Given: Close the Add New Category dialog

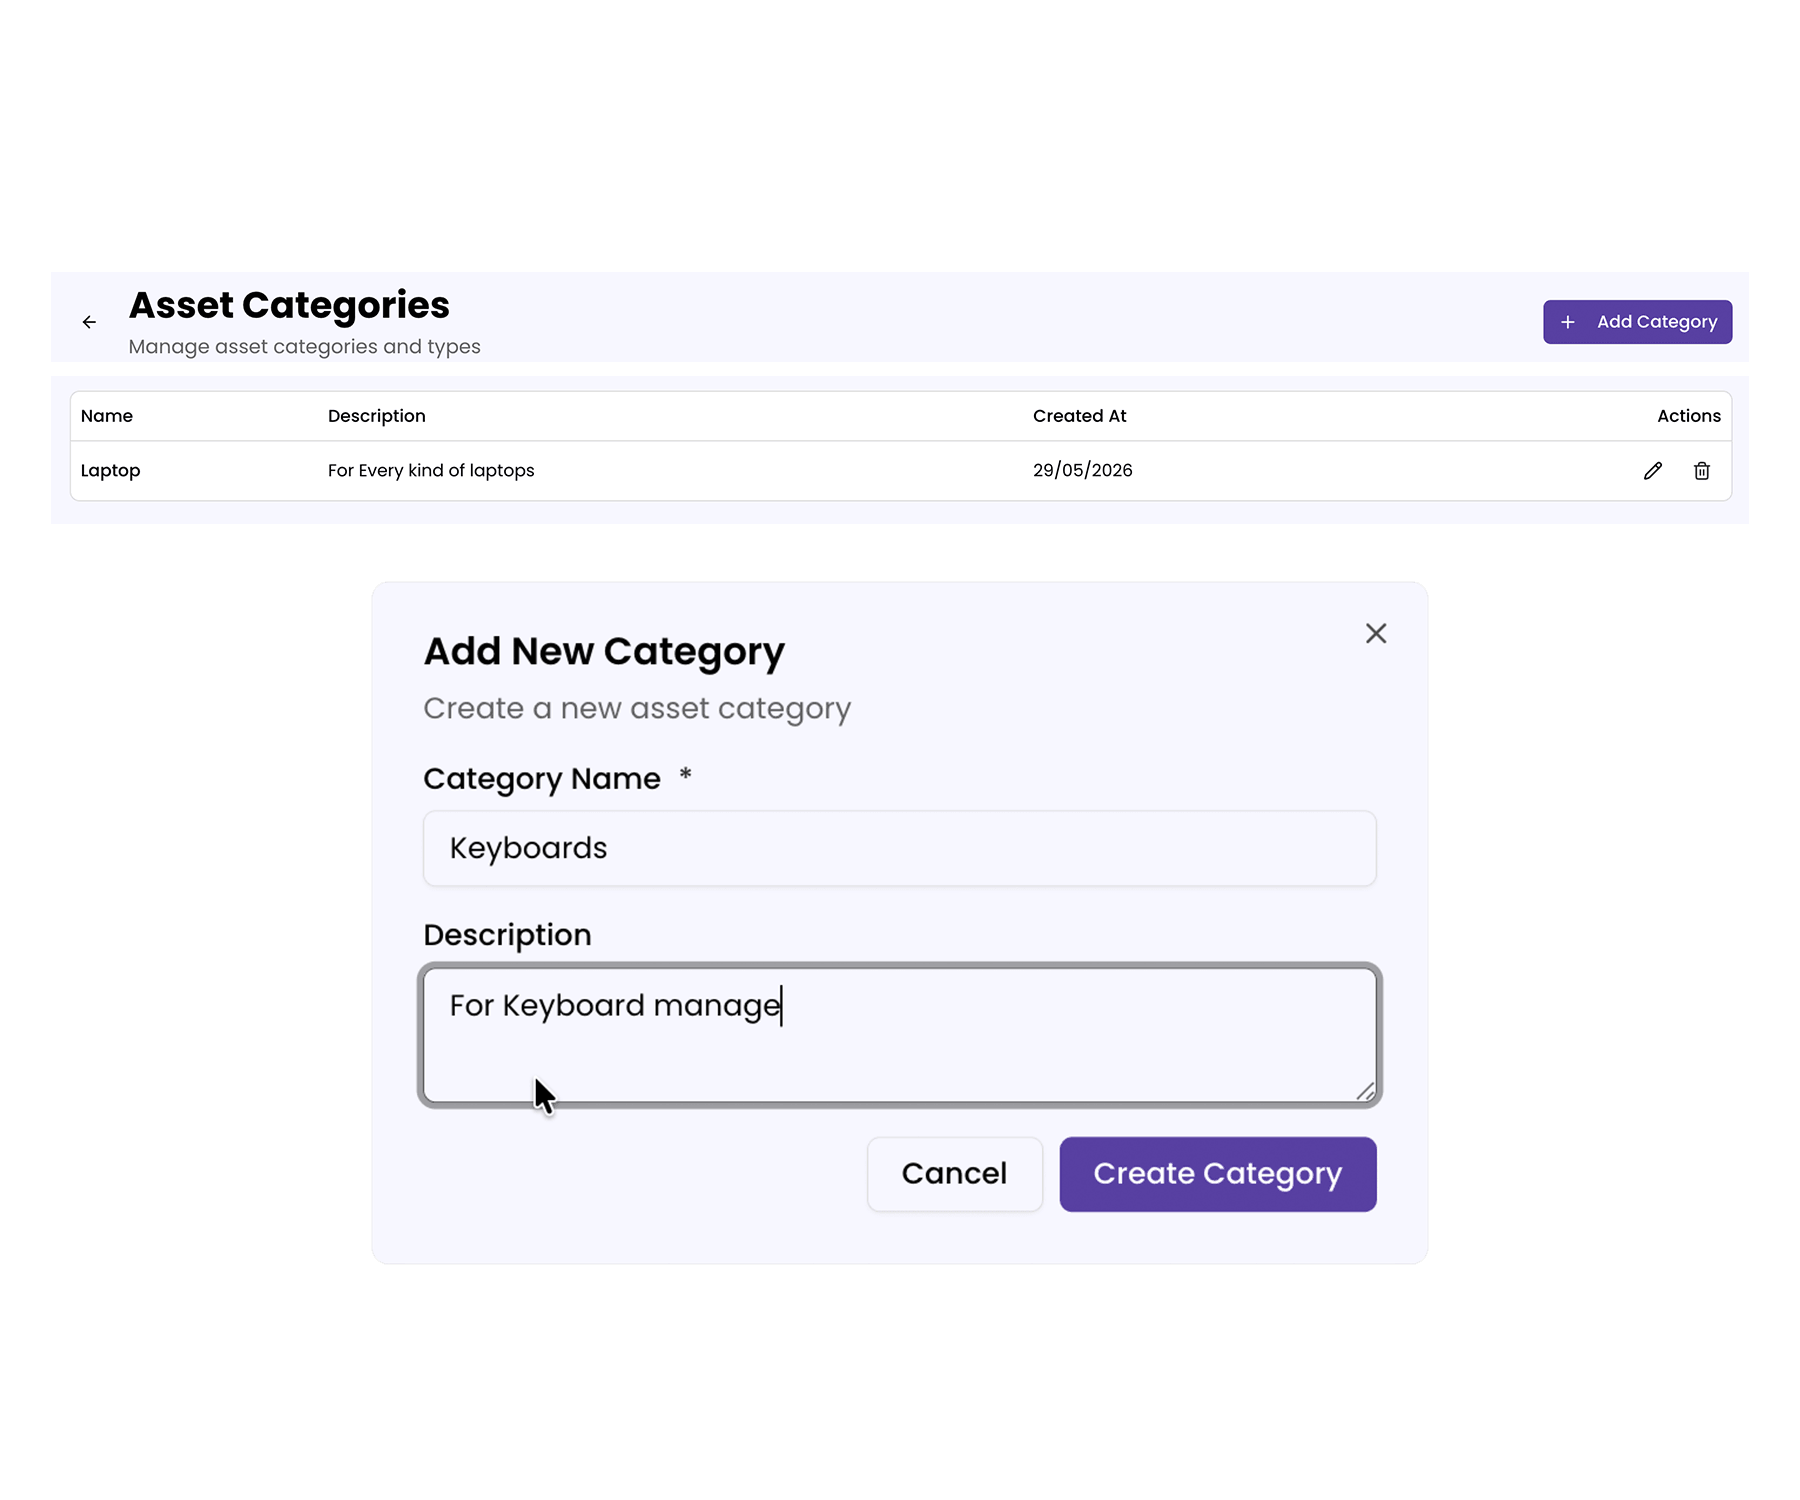Looking at the screenshot, I should coord(1375,633).
